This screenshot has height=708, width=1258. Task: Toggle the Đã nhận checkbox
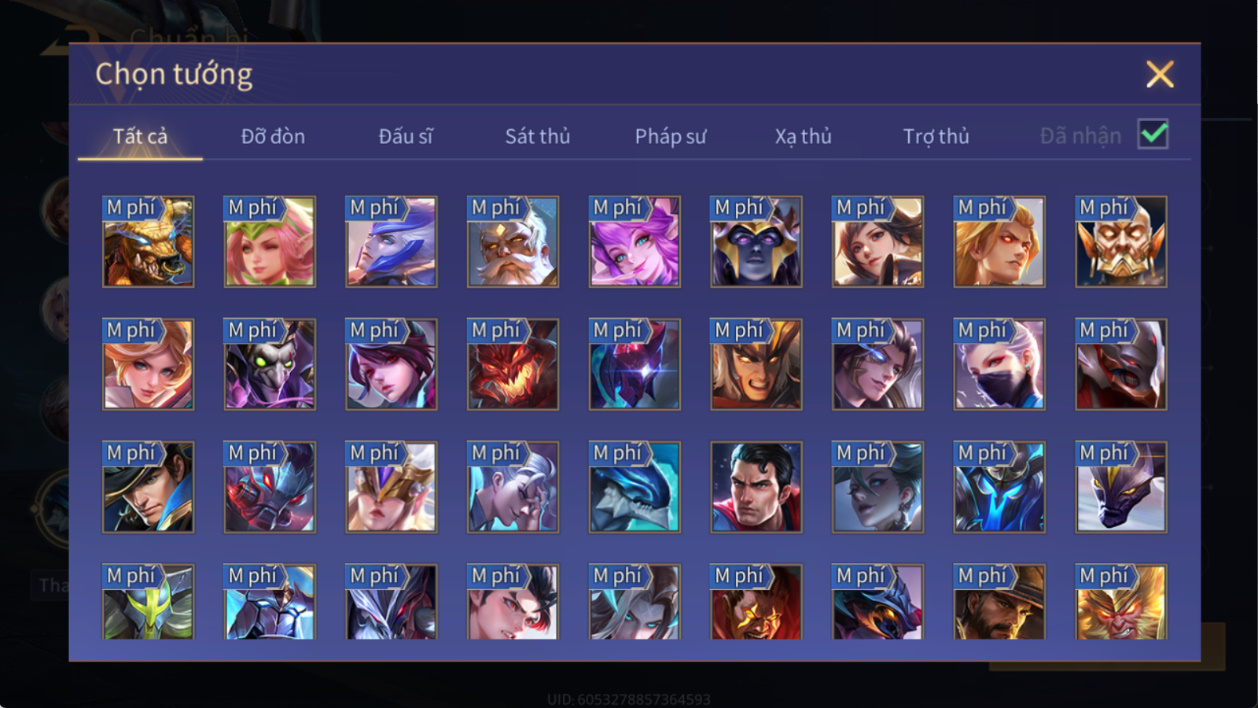(1153, 134)
